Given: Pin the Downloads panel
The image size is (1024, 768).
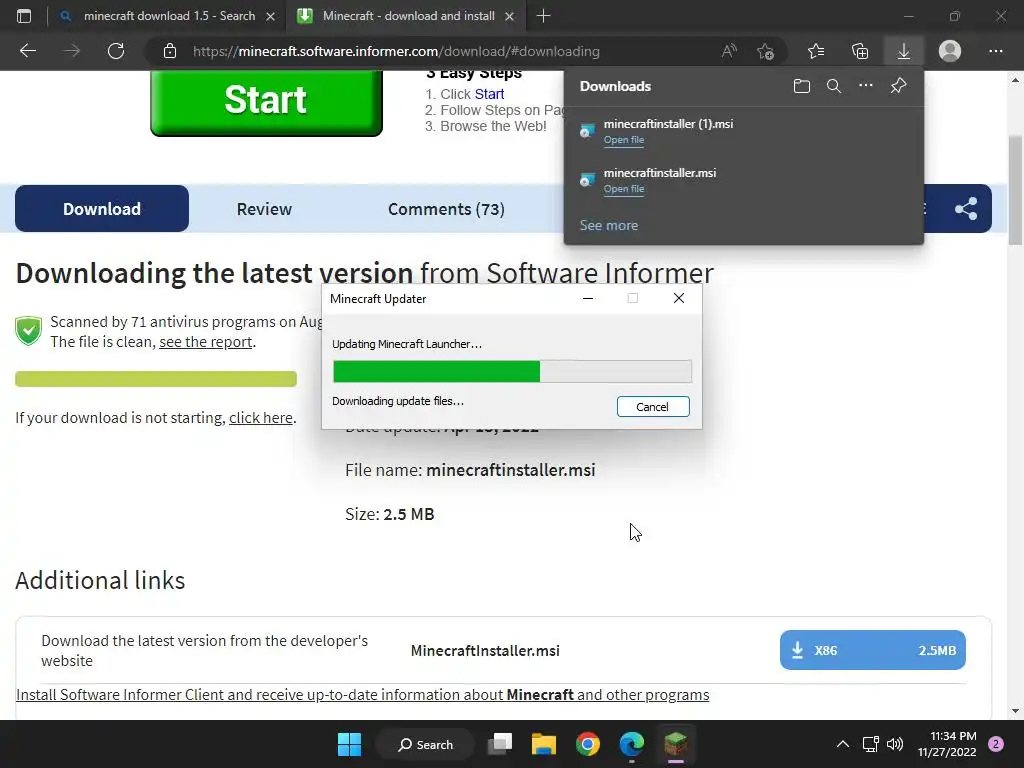Looking at the screenshot, I should (x=899, y=86).
